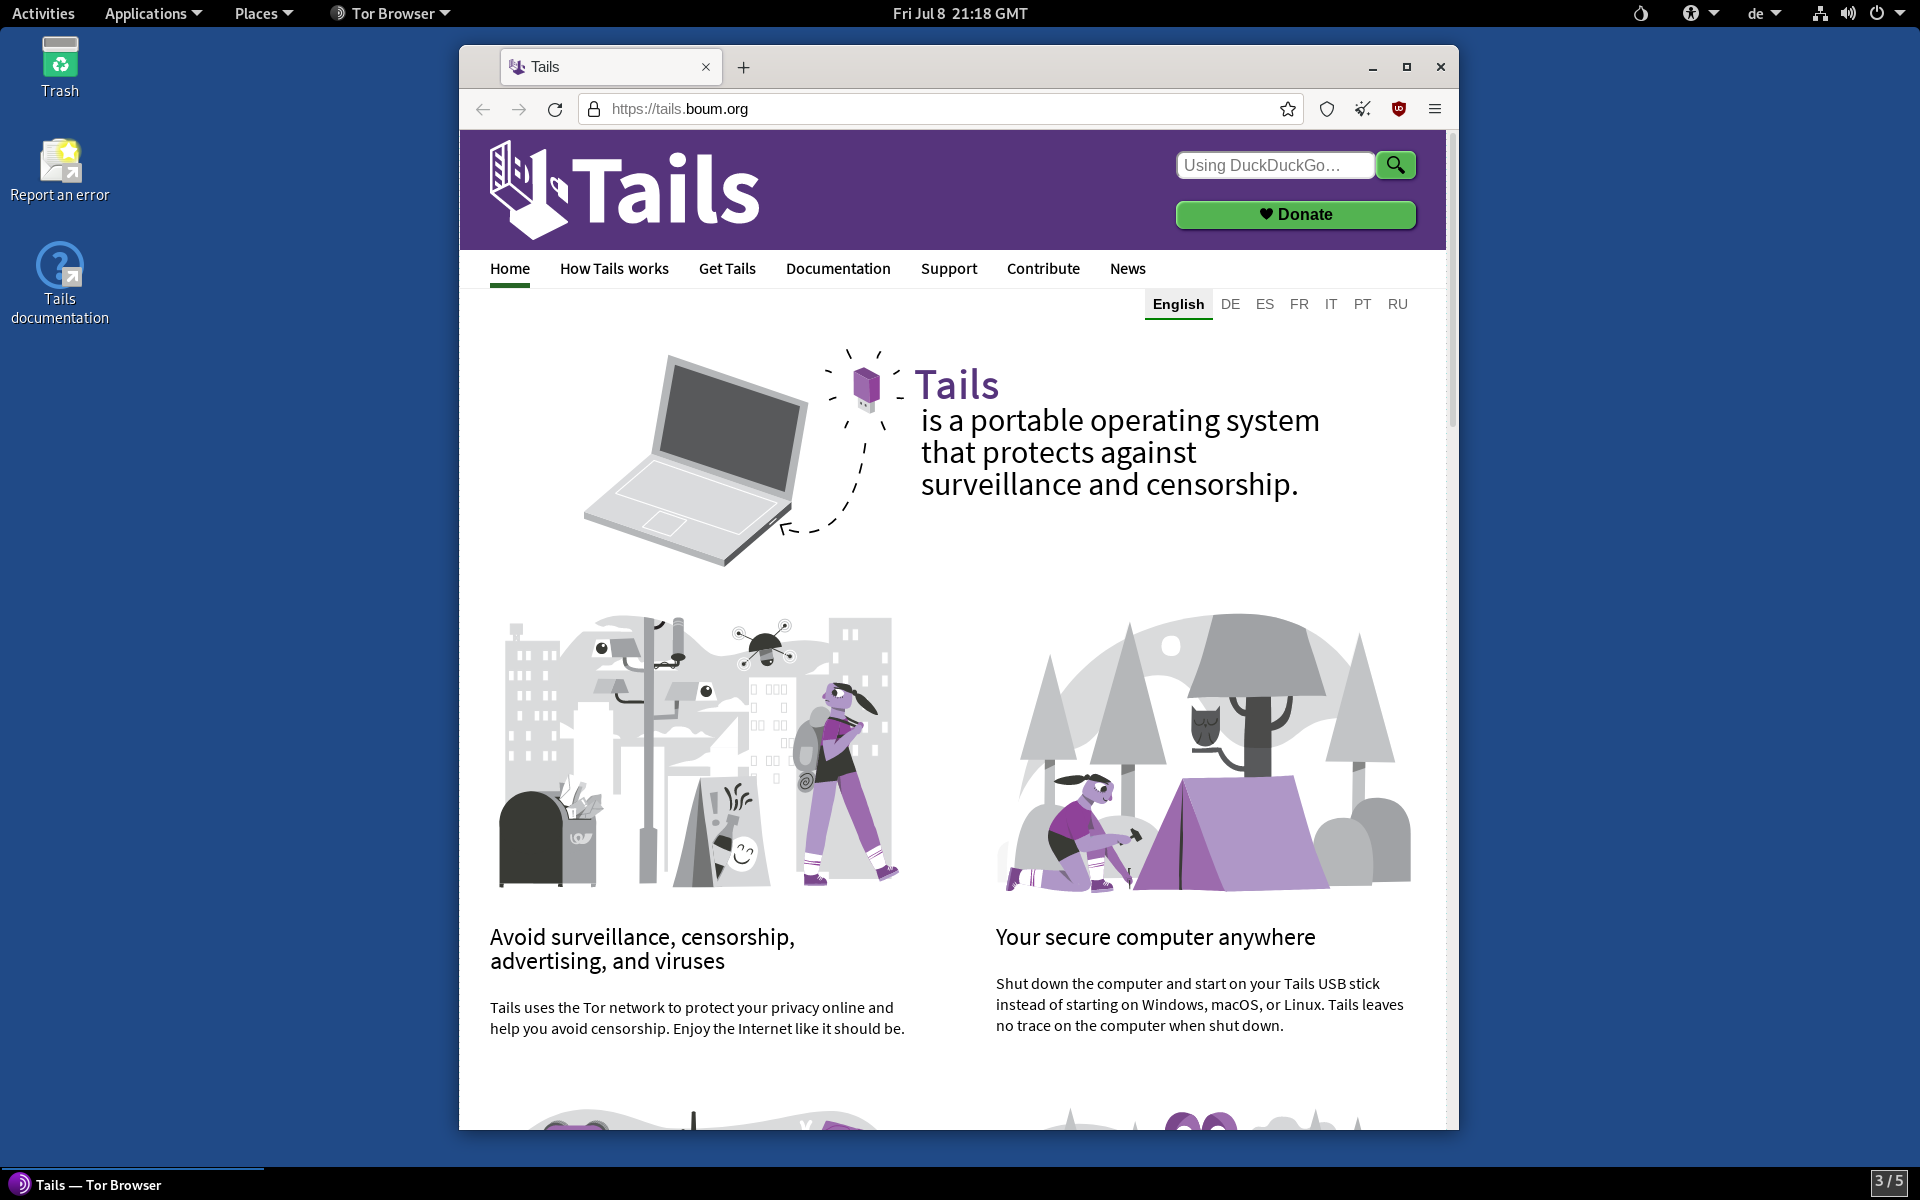Maximize the Tor Browser window

tap(1407, 67)
